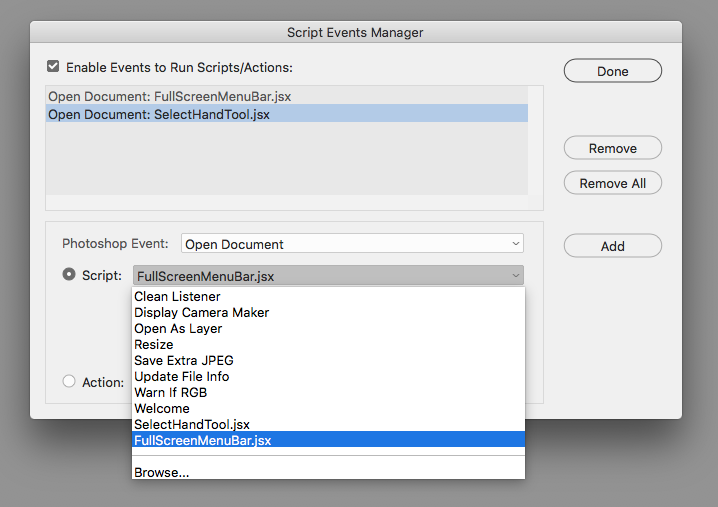This screenshot has height=507, width=718.
Task: Click the Script dropdown showing FullScreenMenuBar.jsx
Action: 328,276
